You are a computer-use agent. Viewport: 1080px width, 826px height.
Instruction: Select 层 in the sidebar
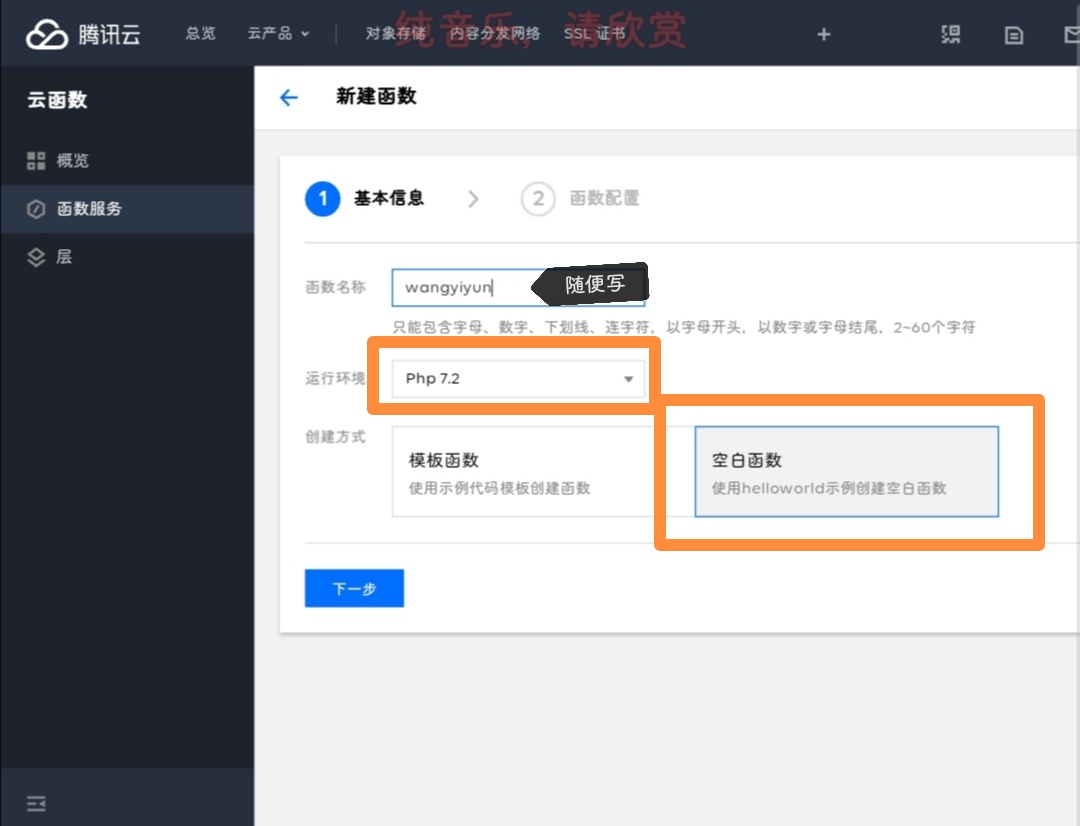(x=127, y=257)
